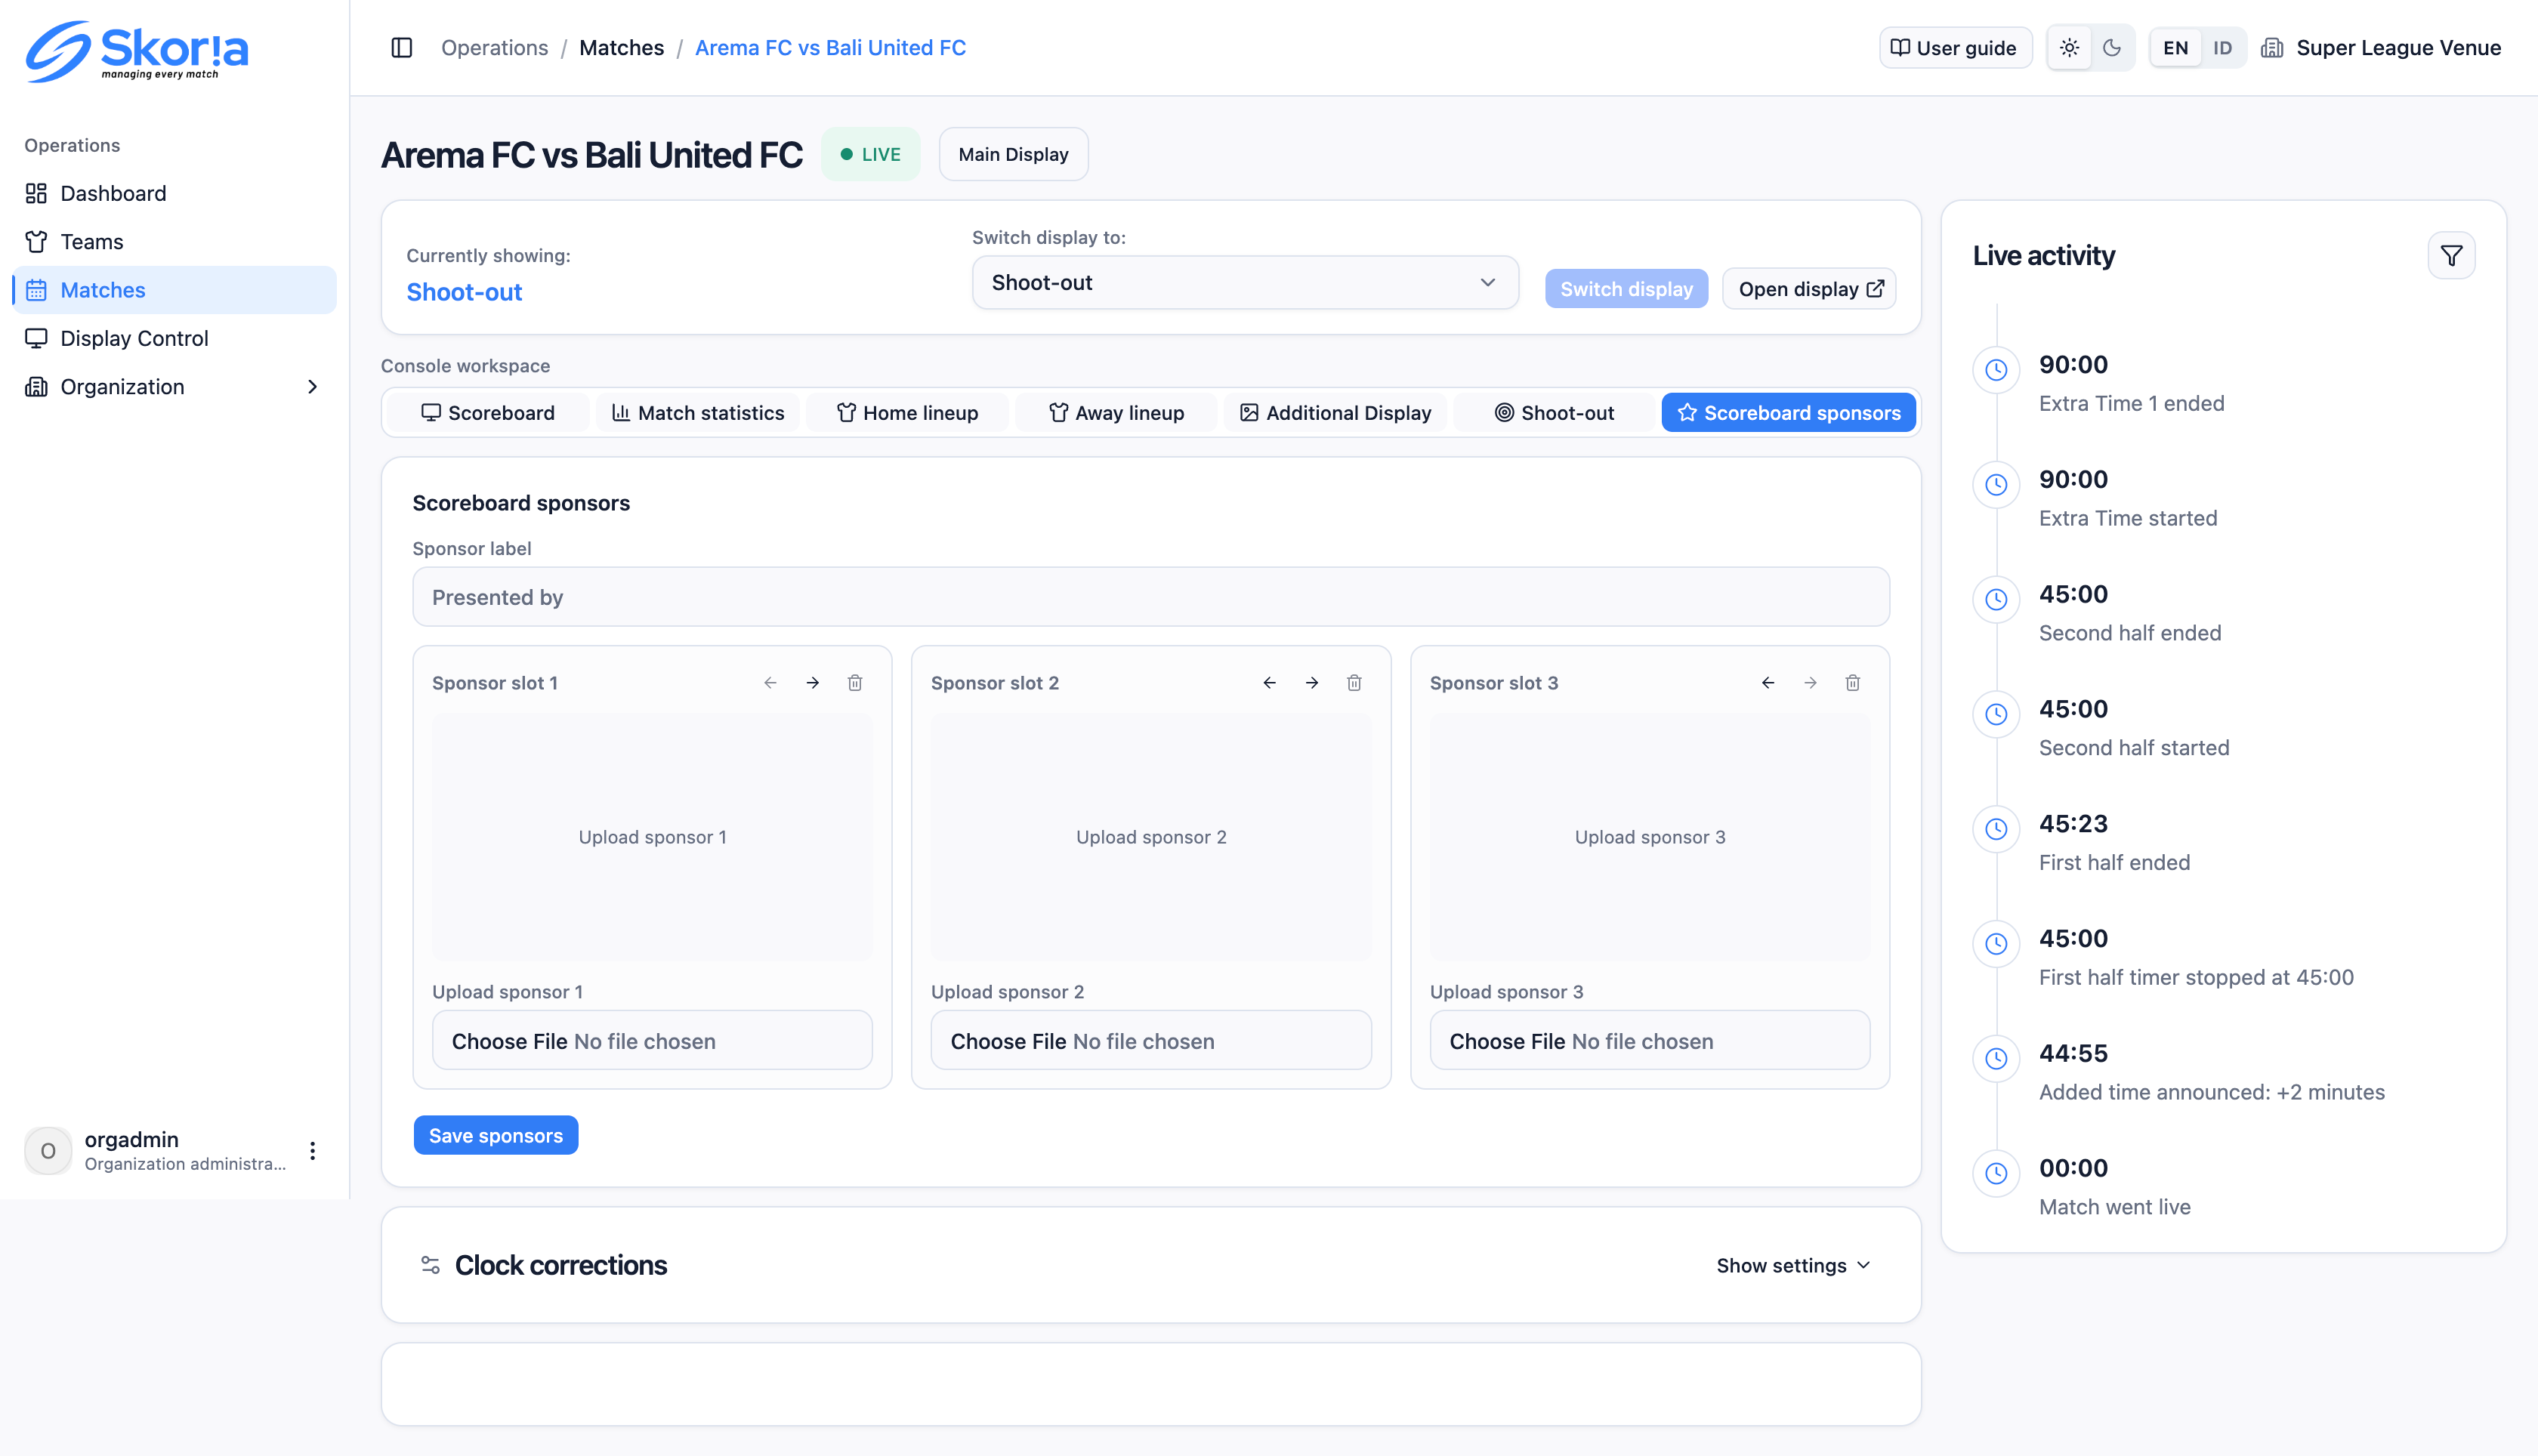Click clock icon for Match went live
The image size is (2538, 1456).
[1996, 1173]
